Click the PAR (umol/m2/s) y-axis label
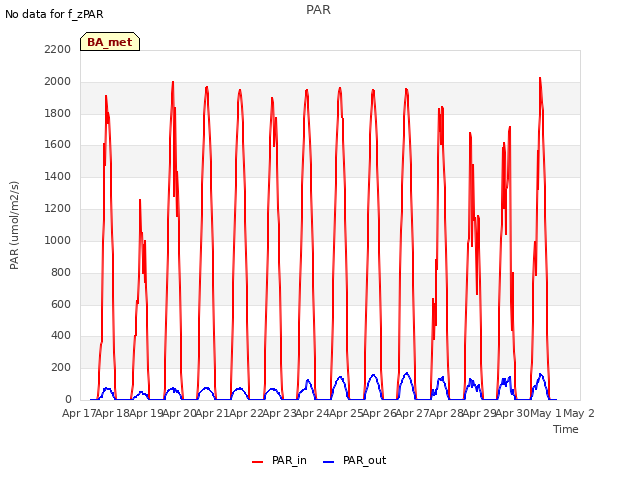This screenshot has width=640, height=480. 14,225
